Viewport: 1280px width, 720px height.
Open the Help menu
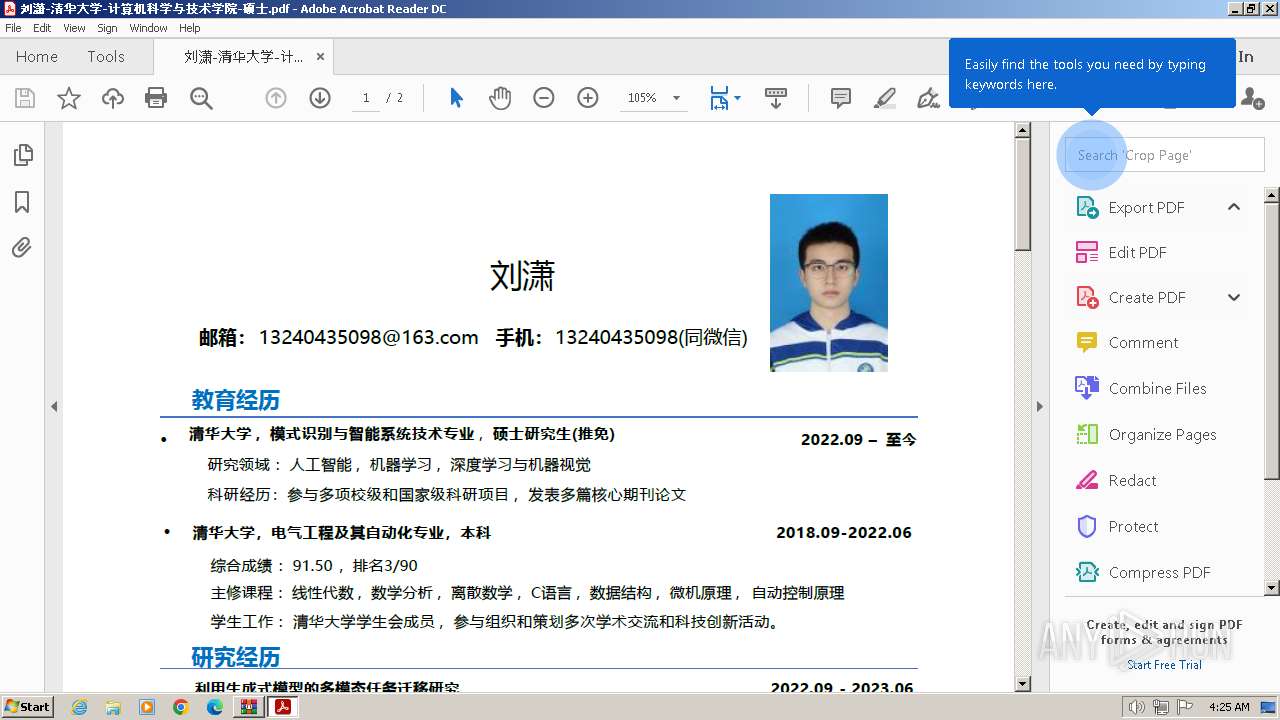click(190, 28)
